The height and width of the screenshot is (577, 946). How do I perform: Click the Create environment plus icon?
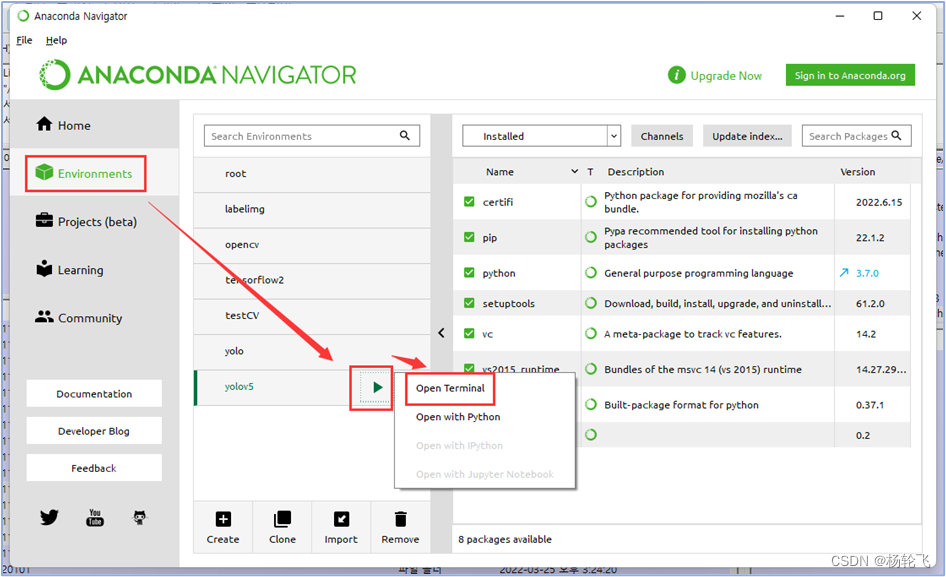223,519
